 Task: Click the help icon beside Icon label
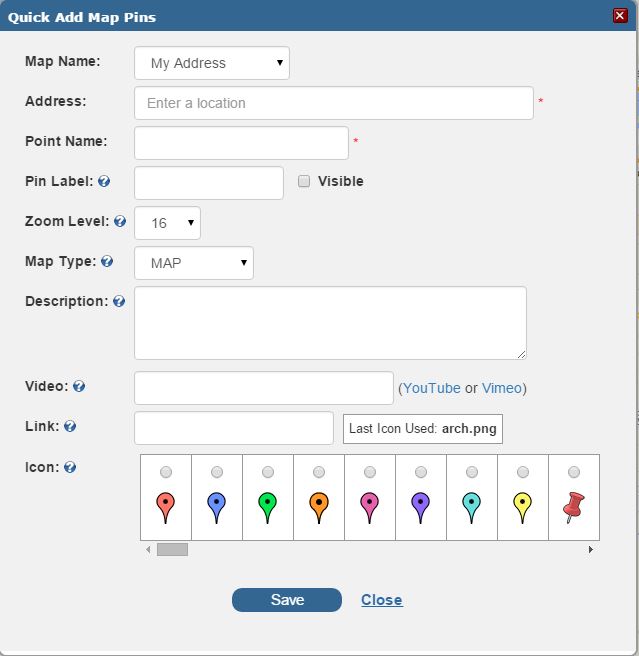pyautogui.click(x=70, y=467)
